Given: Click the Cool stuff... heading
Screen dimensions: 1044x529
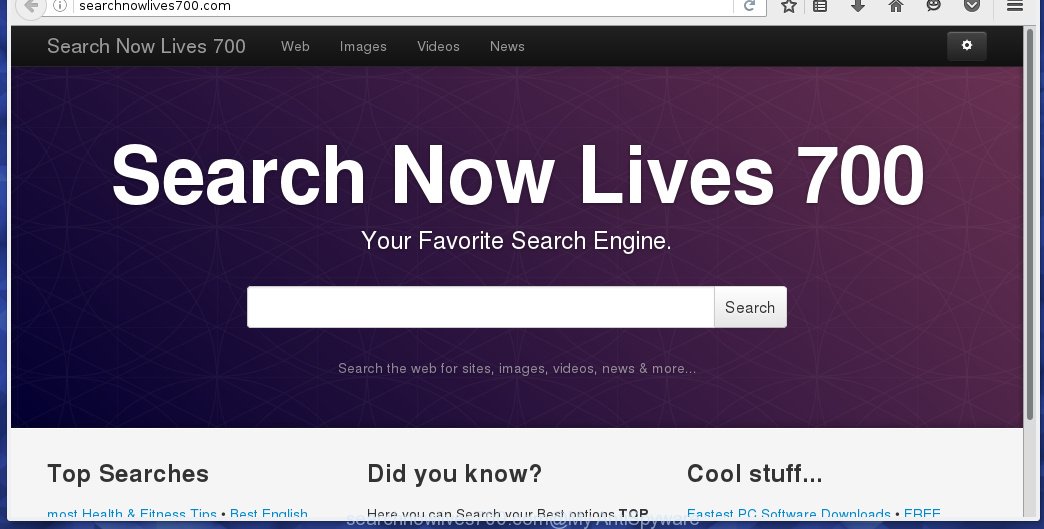Looking at the screenshot, I should pyautogui.click(x=754, y=474).
